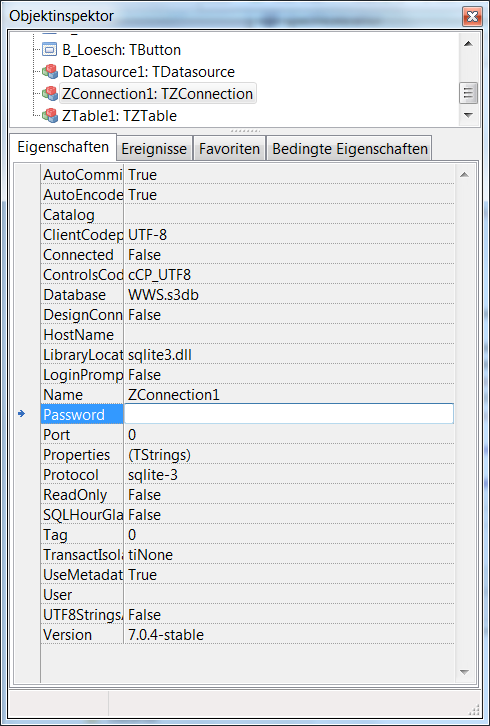This screenshot has width=490, height=726.
Task: Select ZTable1: TZTable in component tree
Action: [119, 115]
